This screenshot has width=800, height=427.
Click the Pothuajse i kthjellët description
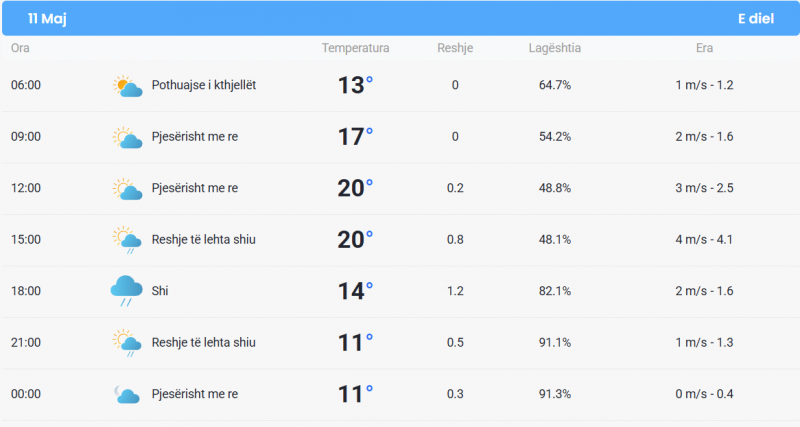204,85
